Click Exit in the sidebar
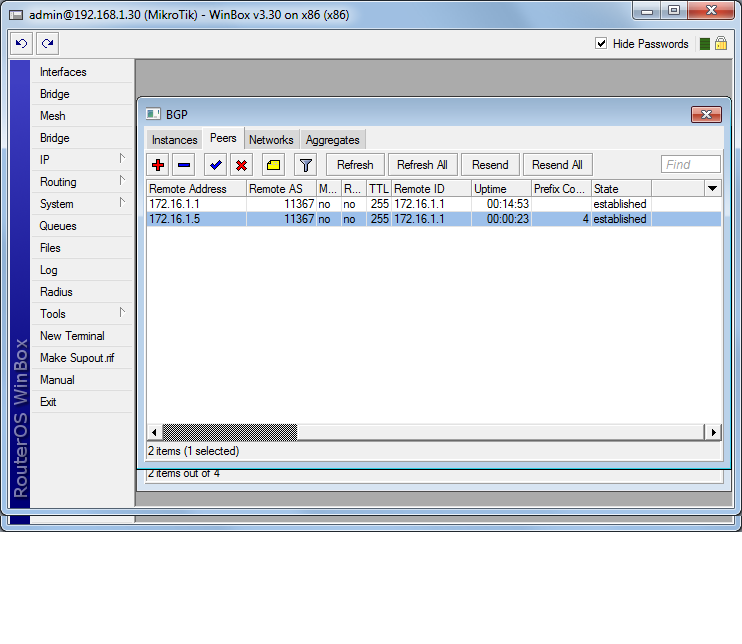The width and height of the screenshot is (742, 644). tap(81, 402)
